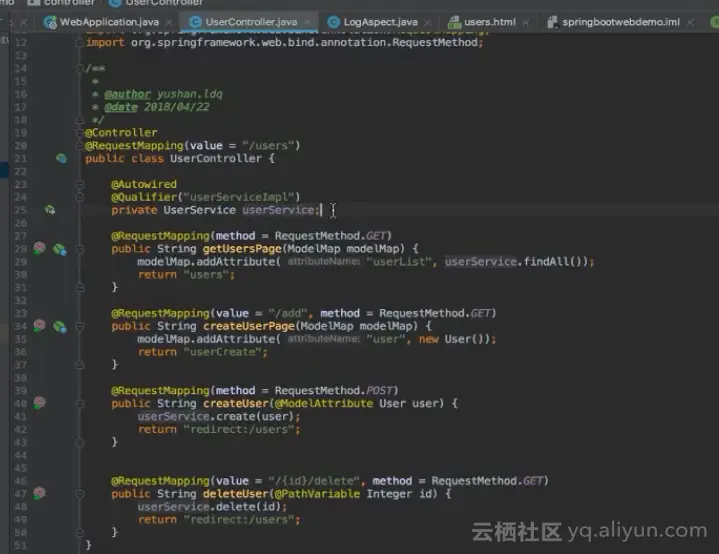The width and height of the screenshot is (719, 554).
Task: Click the "userCreate" return string
Action: [222, 352]
